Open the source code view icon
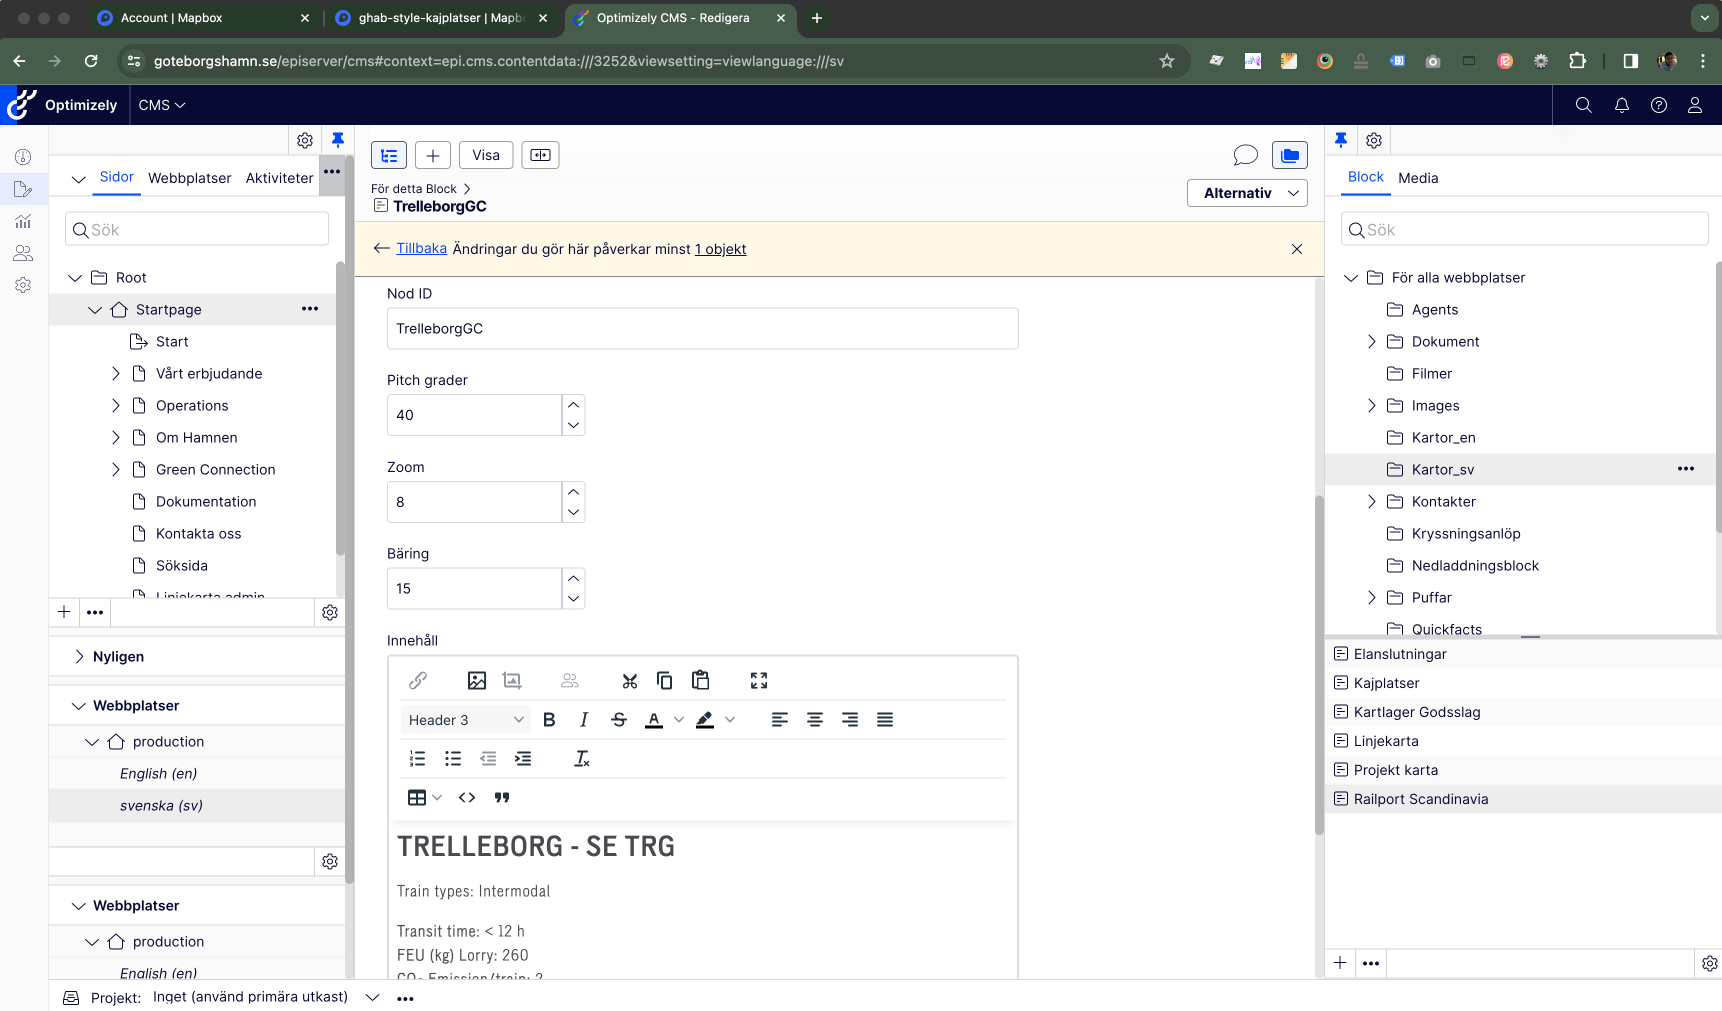 click(x=467, y=798)
